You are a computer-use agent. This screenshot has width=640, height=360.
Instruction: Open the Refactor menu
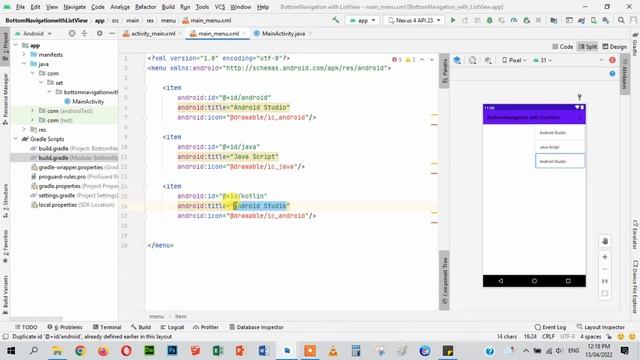click(x=145, y=7)
